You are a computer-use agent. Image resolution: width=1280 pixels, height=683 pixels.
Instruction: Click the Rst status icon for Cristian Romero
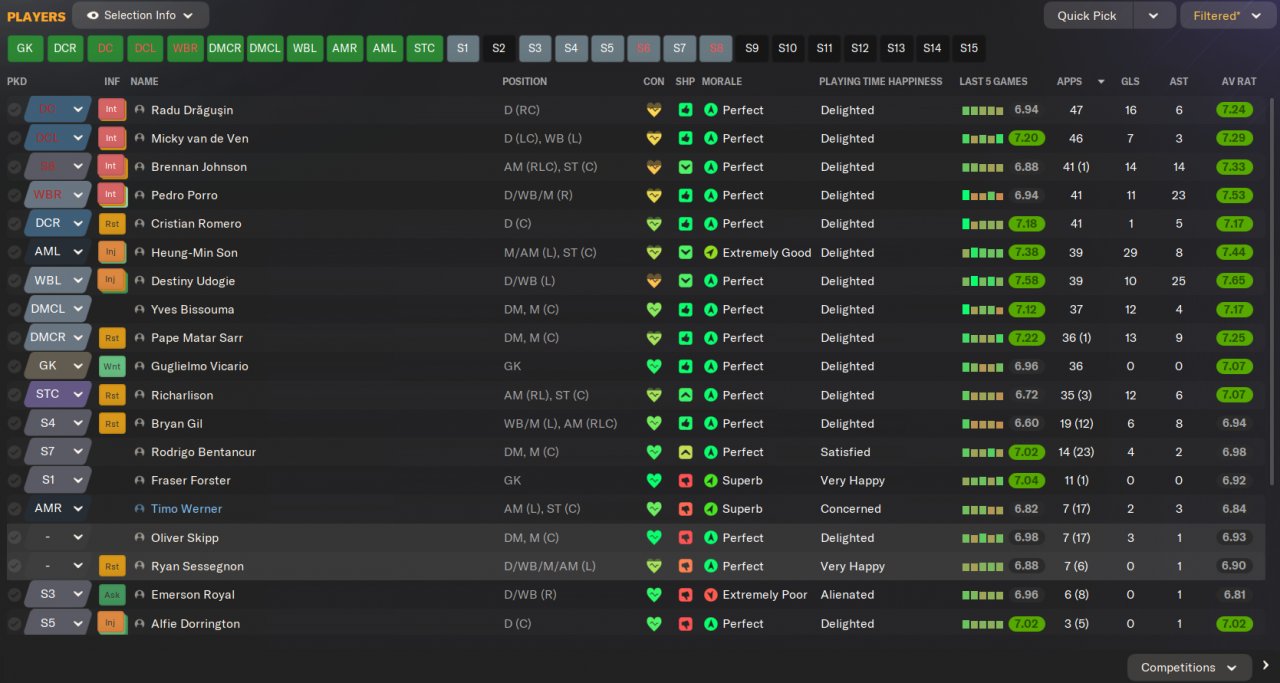pos(112,223)
